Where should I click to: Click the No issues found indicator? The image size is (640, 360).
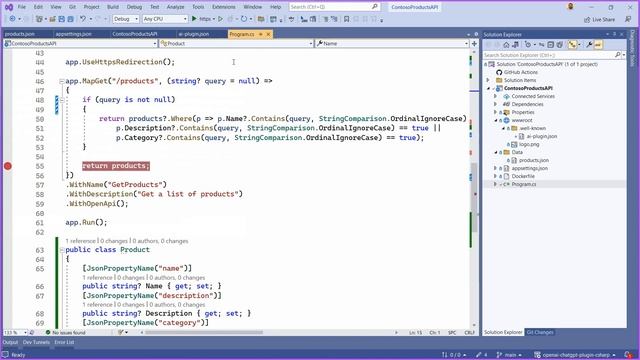[65, 333]
